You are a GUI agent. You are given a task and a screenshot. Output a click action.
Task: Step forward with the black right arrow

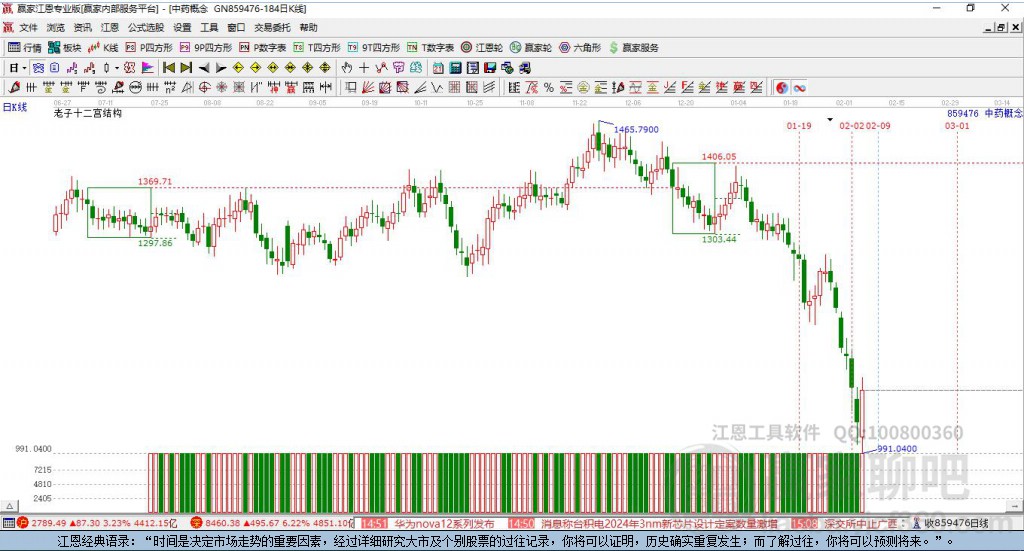(220, 68)
